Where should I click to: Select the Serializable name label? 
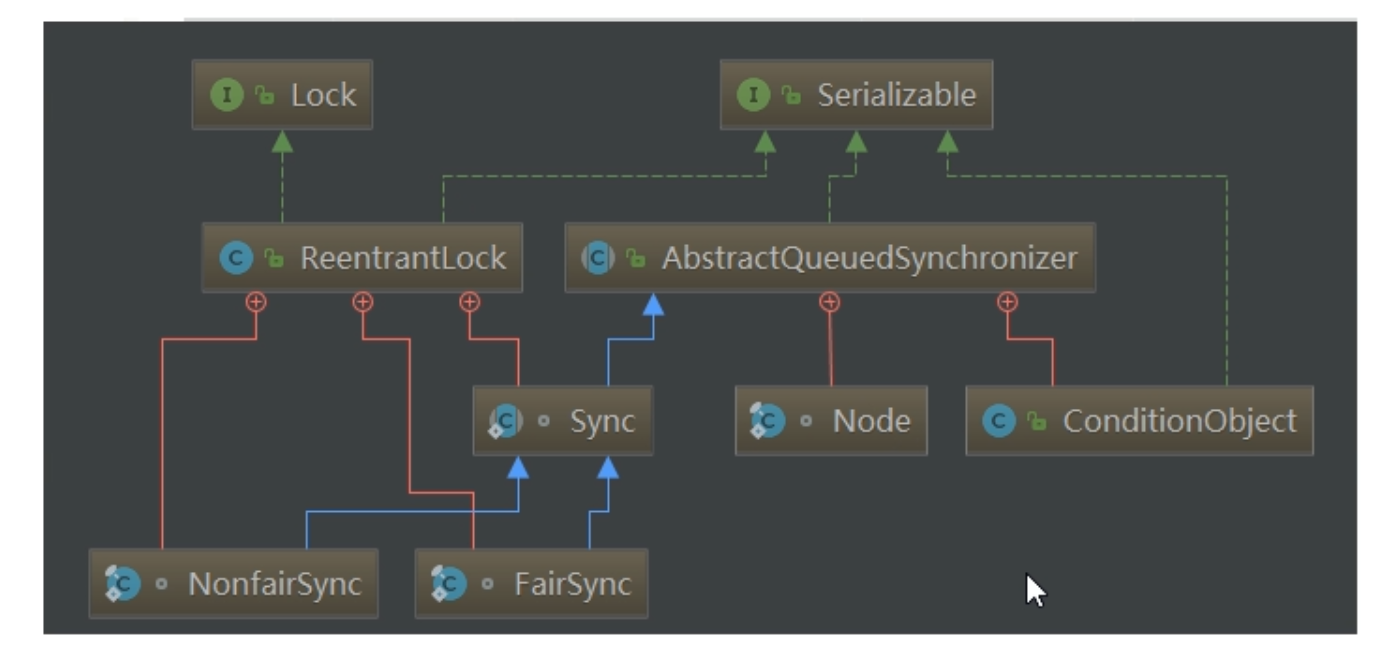click(896, 95)
